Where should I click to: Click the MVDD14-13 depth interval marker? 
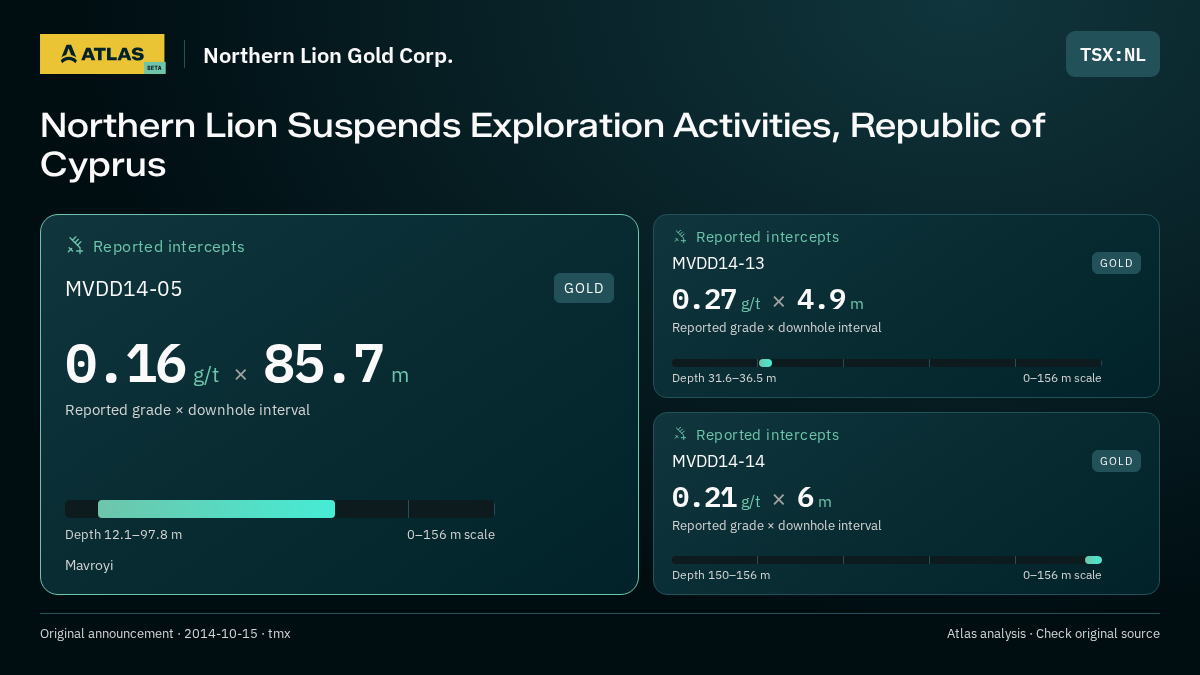pos(765,363)
